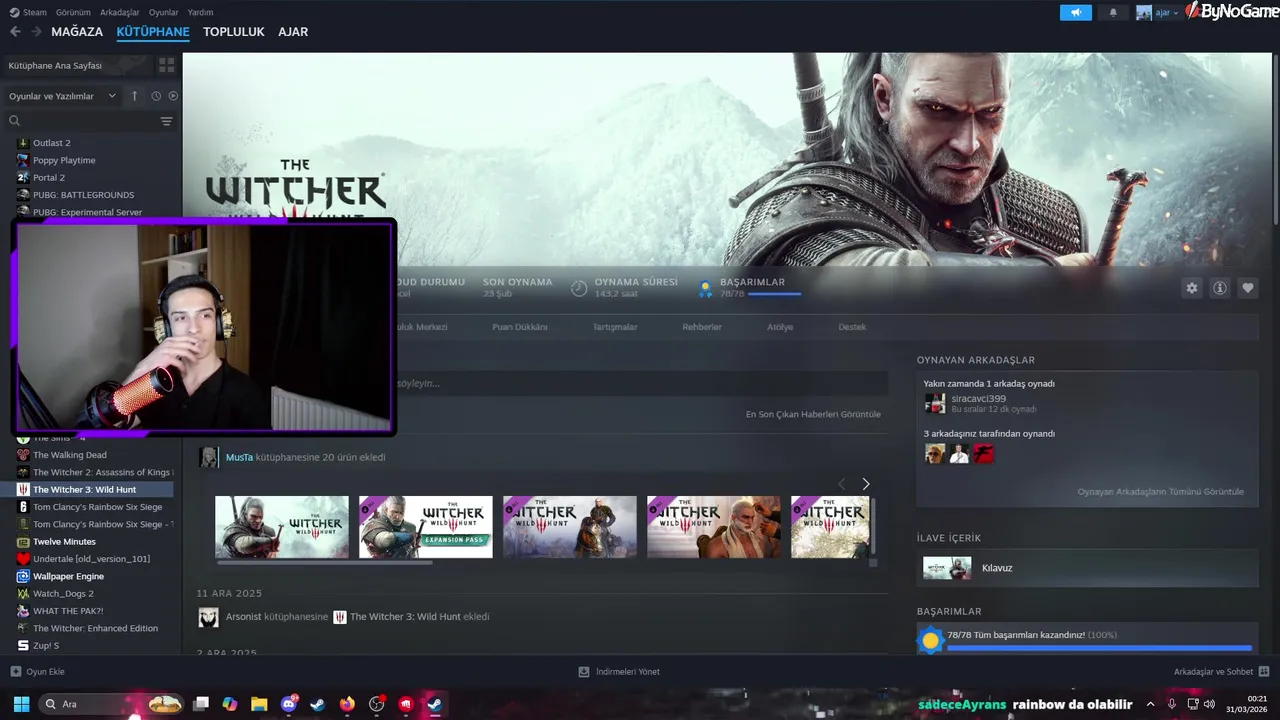Viewport: 1280px width, 720px height.
Task: Open the Oyunlar menu
Action: tap(163, 12)
